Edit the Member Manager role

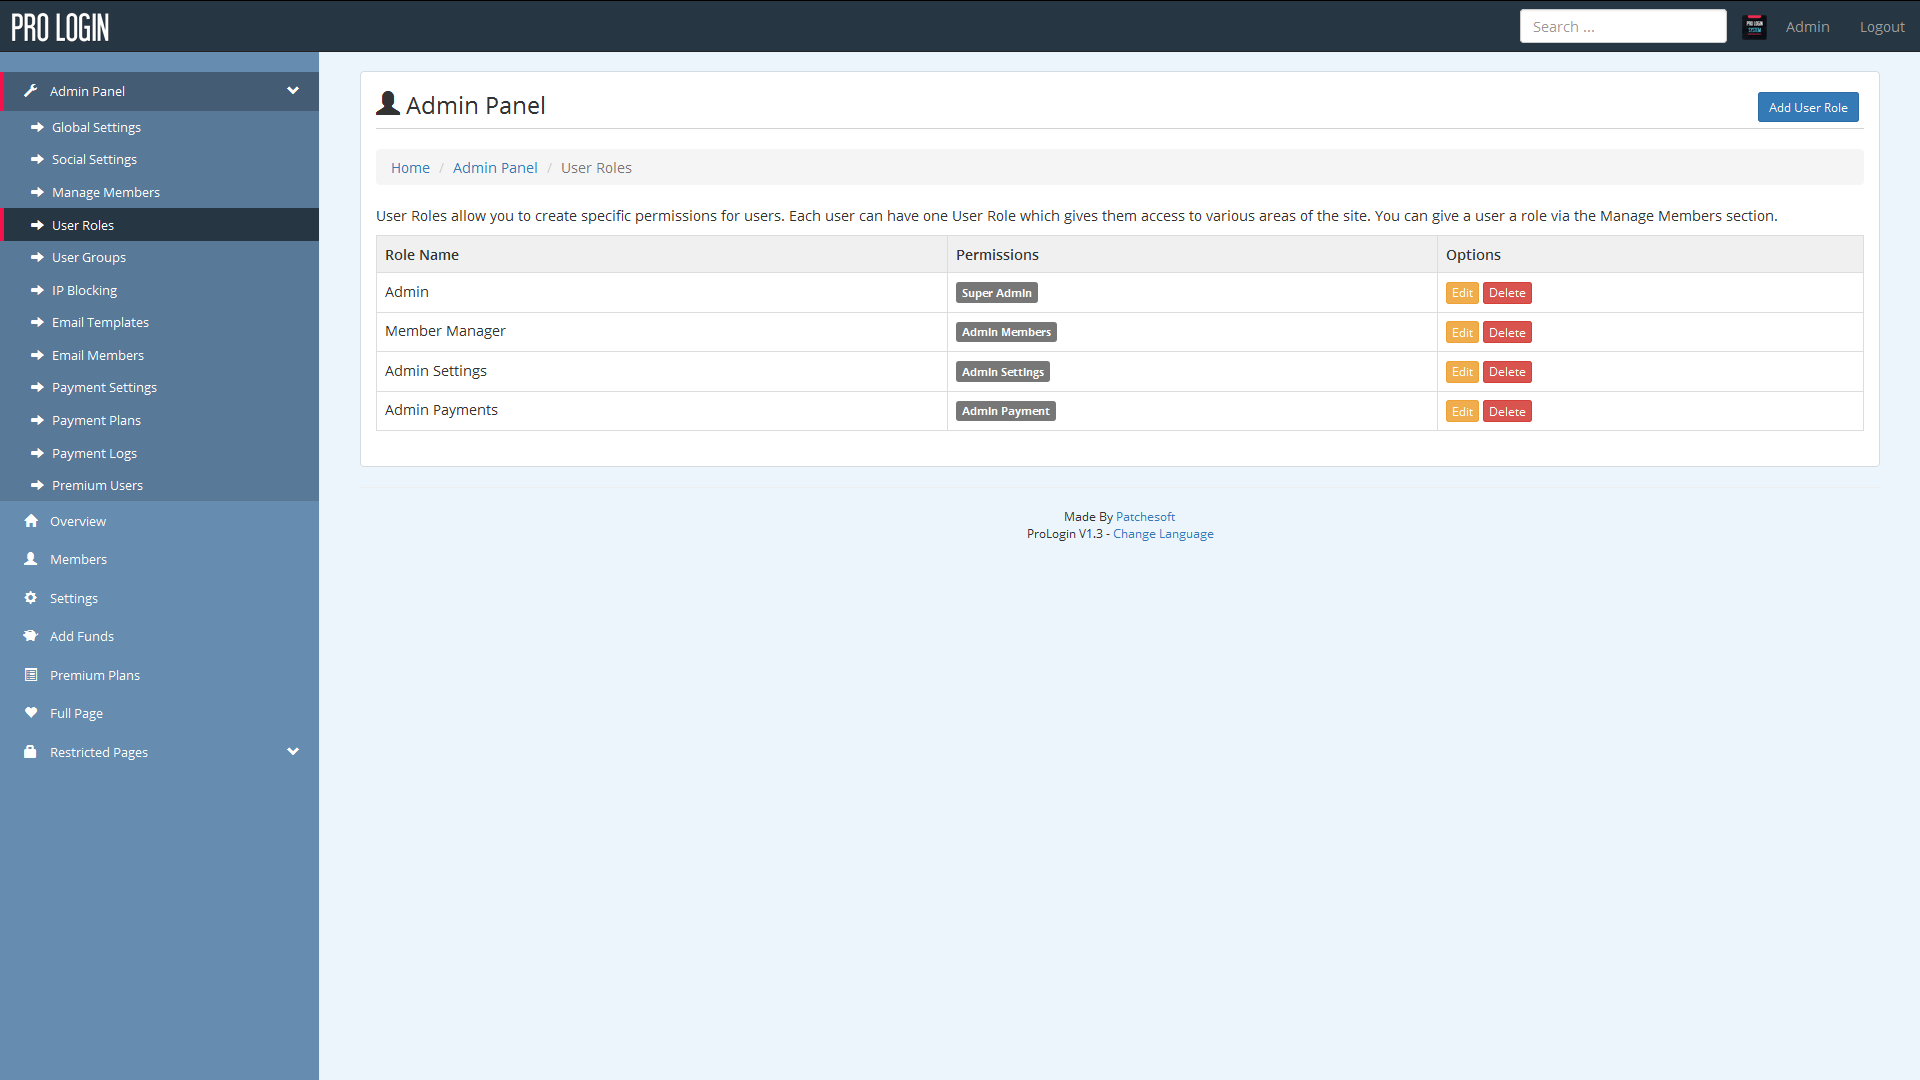1461,333
